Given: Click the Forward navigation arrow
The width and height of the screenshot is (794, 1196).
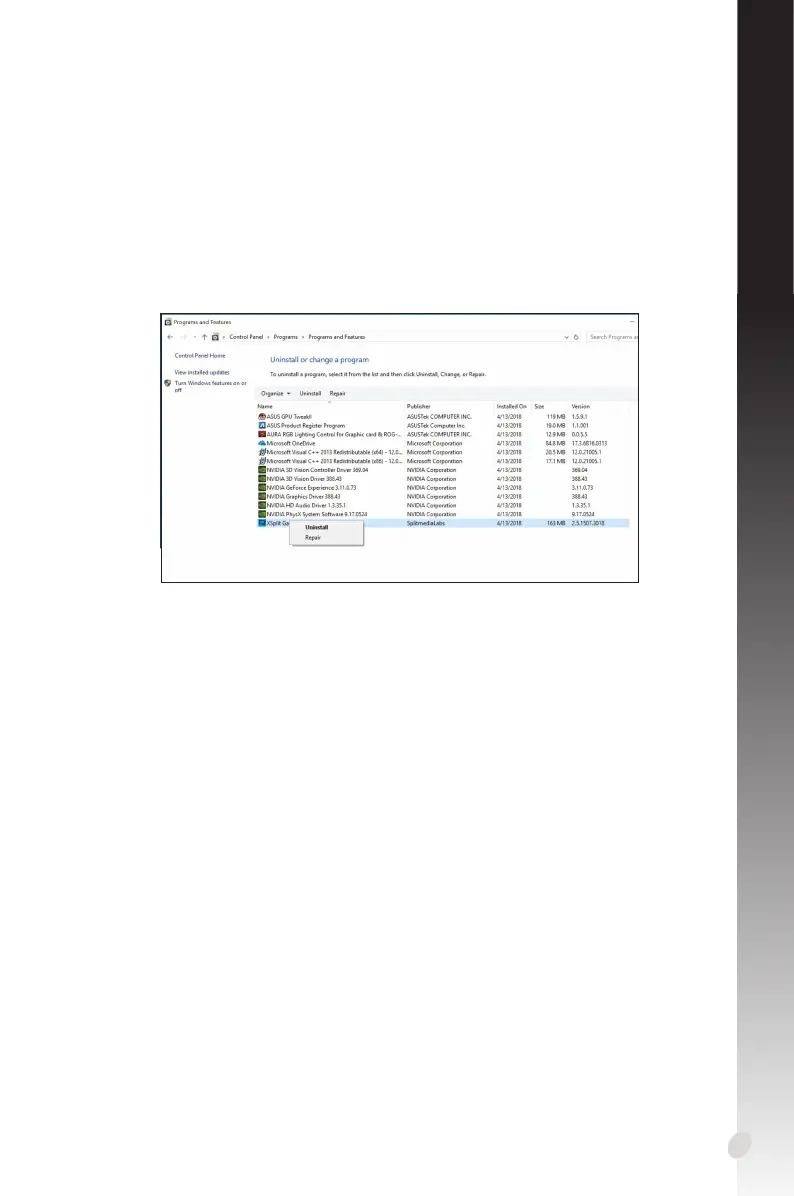Looking at the screenshot, I should (x=183, y=337).
